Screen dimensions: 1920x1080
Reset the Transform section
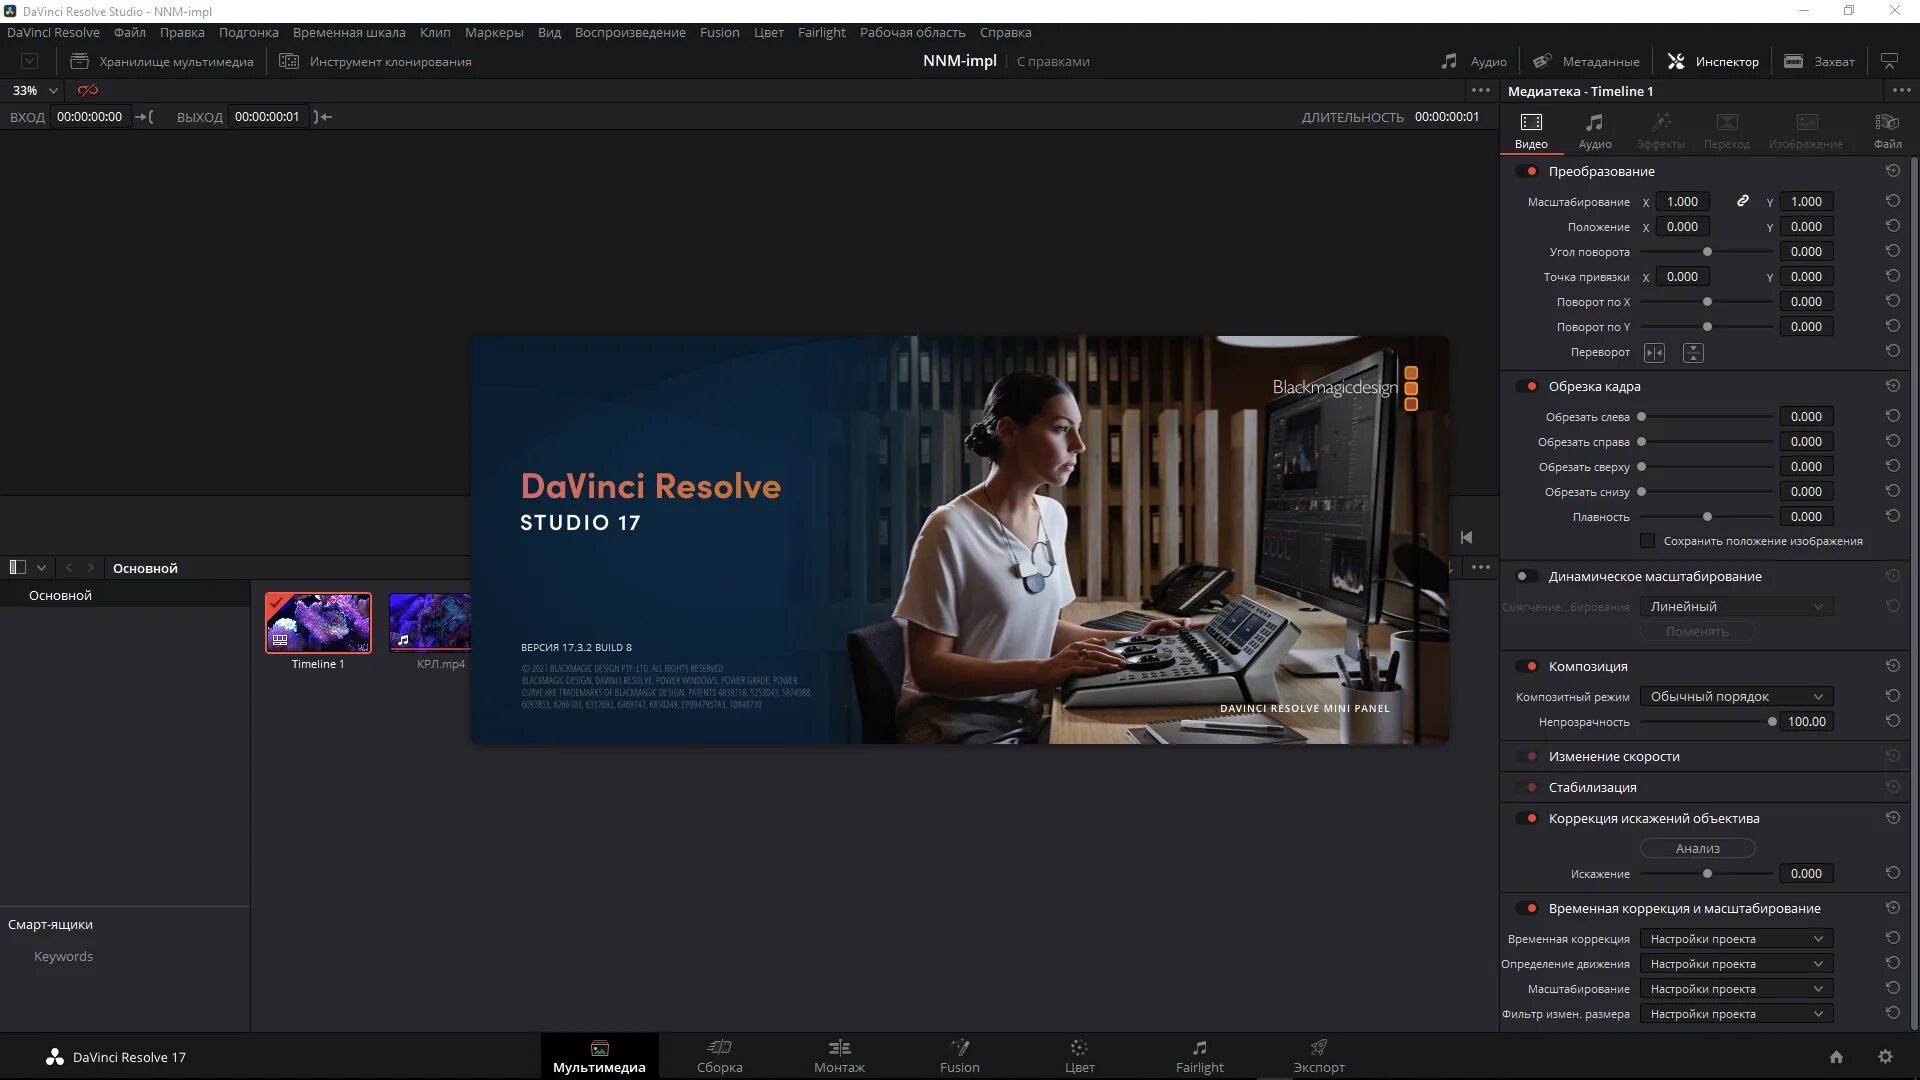coord(1892,171)
